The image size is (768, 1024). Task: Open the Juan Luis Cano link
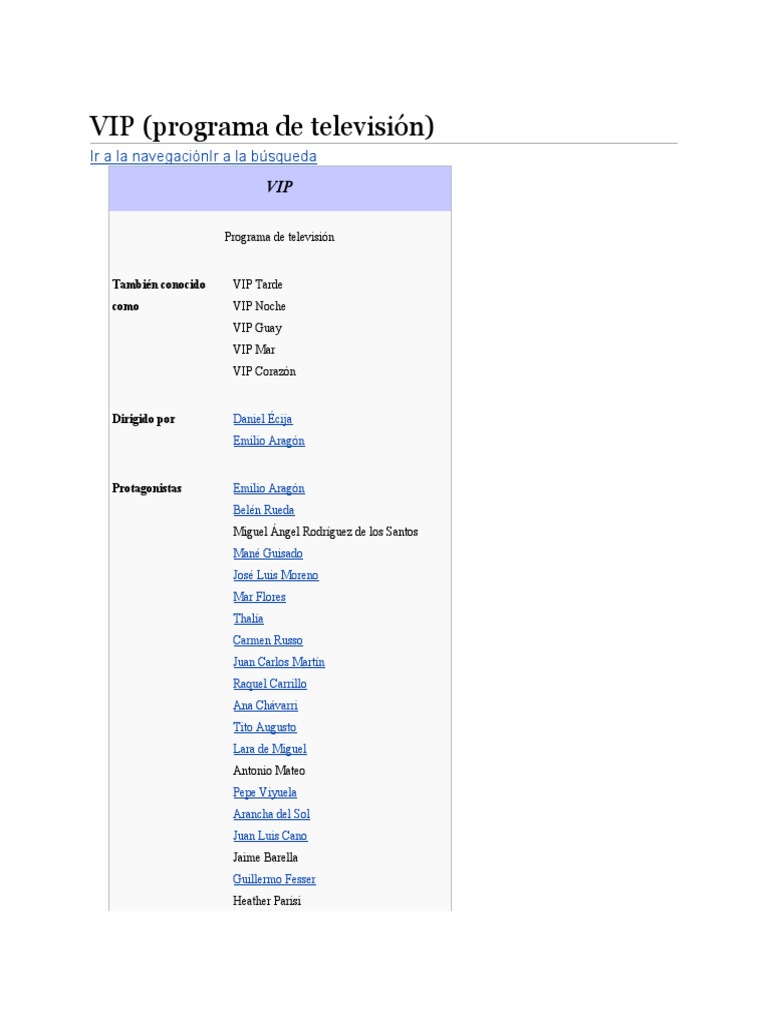pyautogui.click(x=270, y=836)
